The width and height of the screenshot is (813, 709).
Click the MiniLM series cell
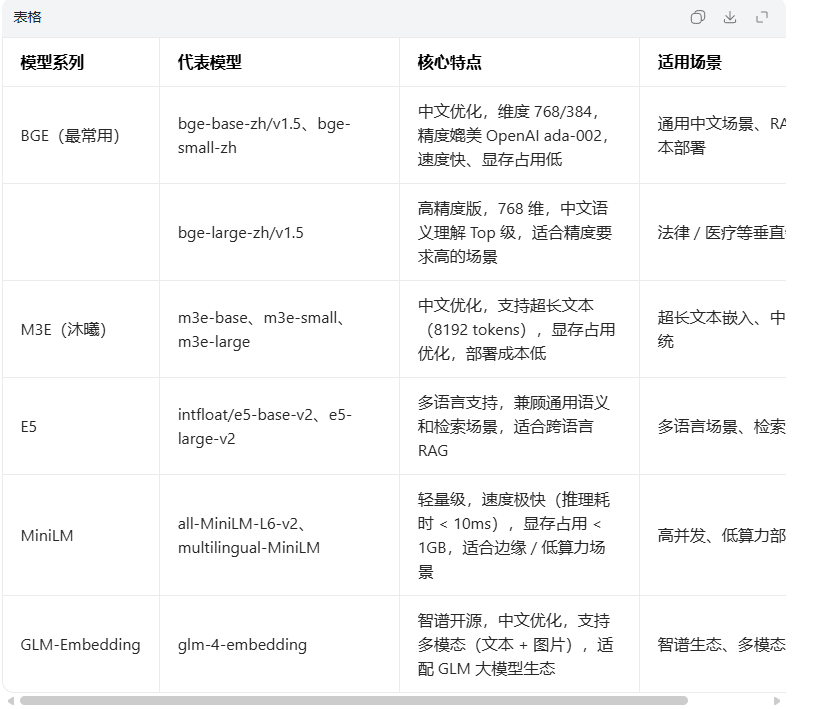click(81, 535)
